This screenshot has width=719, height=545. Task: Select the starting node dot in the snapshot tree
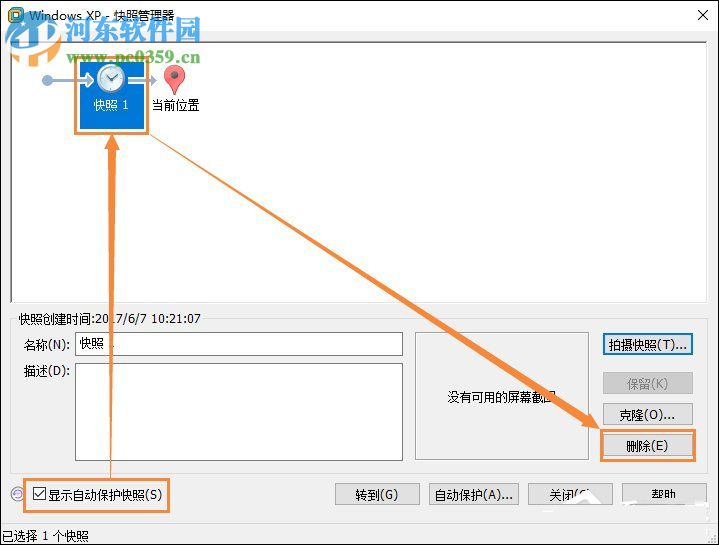(x=47, y=81)
